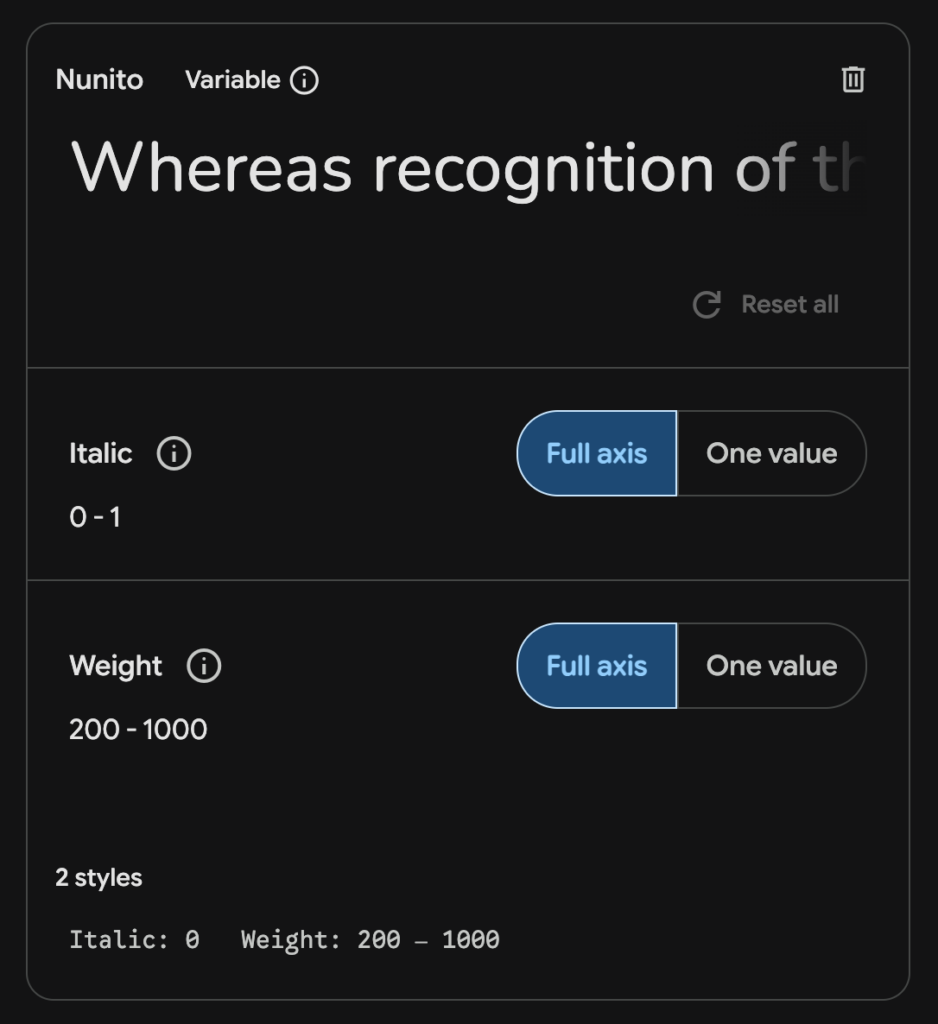Select the Variable label next to Nunito
The height and width of the screenshot is (1024, 938).
click(231, 80)
